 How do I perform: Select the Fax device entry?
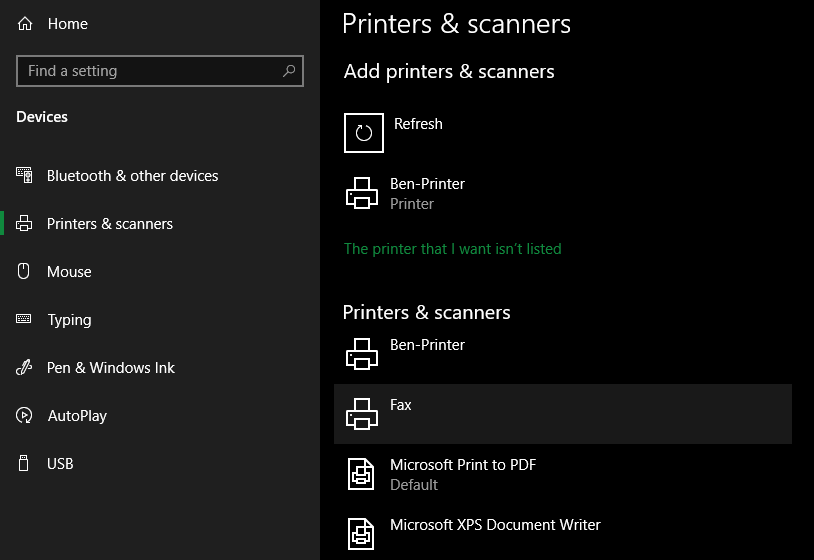[x=563, y=414]
